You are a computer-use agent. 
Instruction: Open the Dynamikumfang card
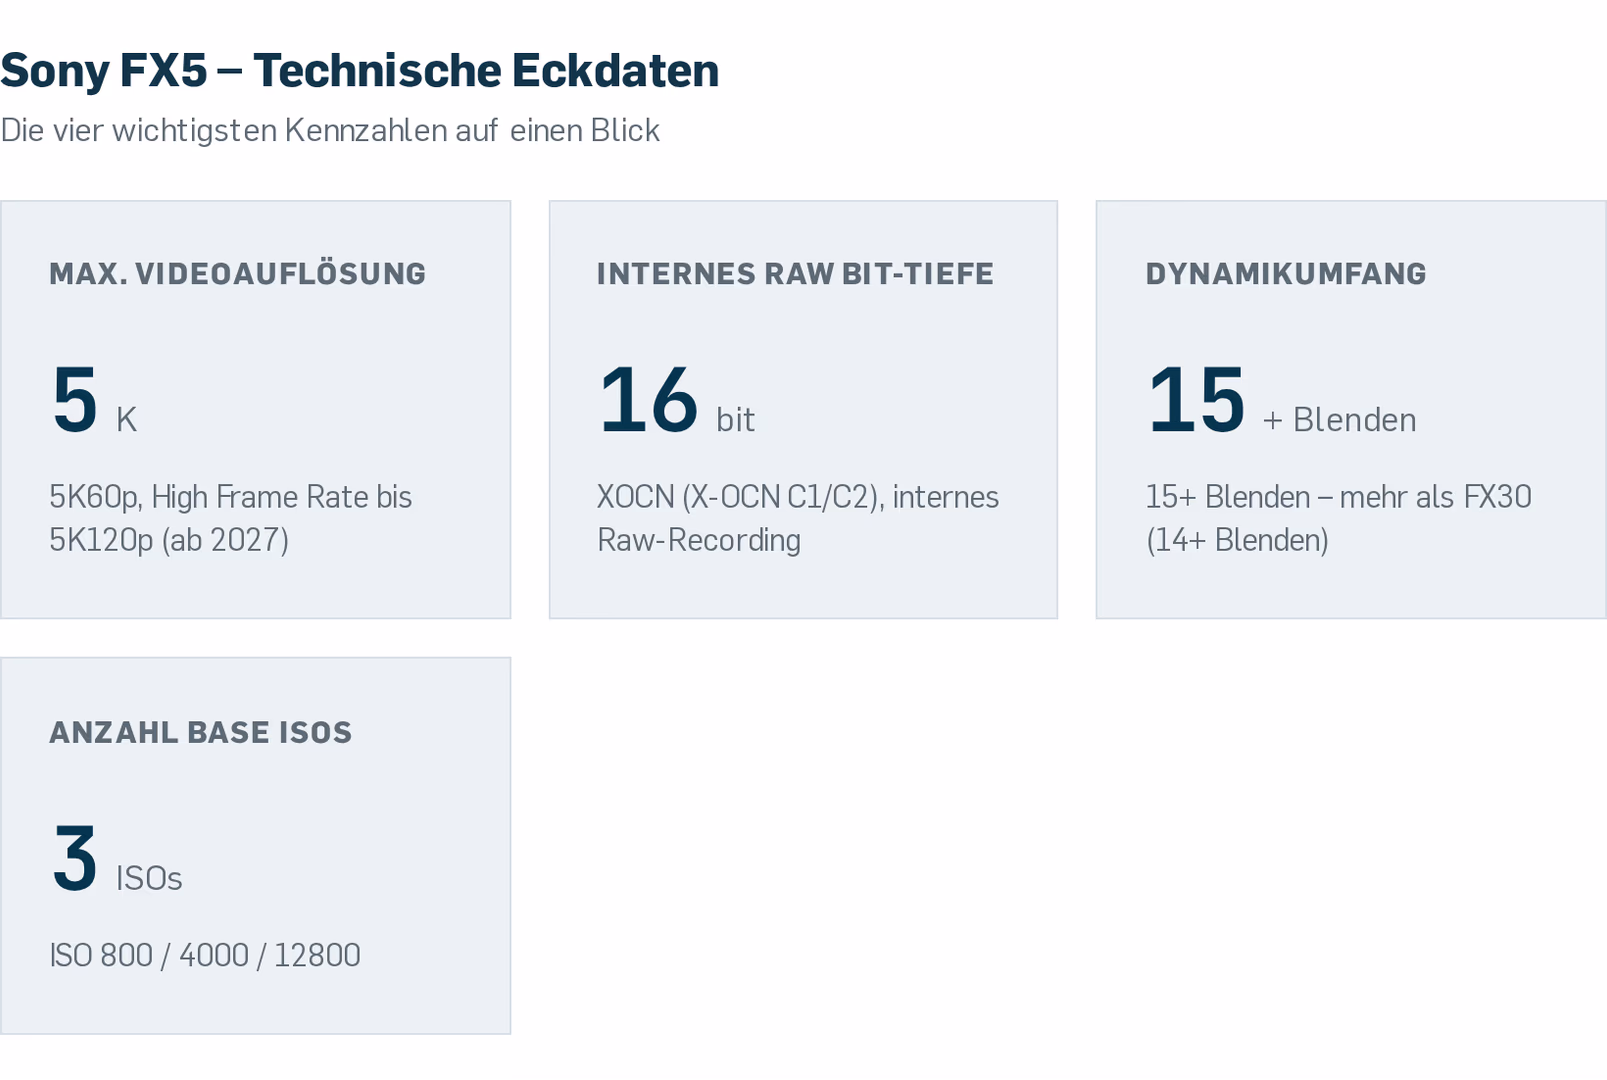pos(1351,409)
